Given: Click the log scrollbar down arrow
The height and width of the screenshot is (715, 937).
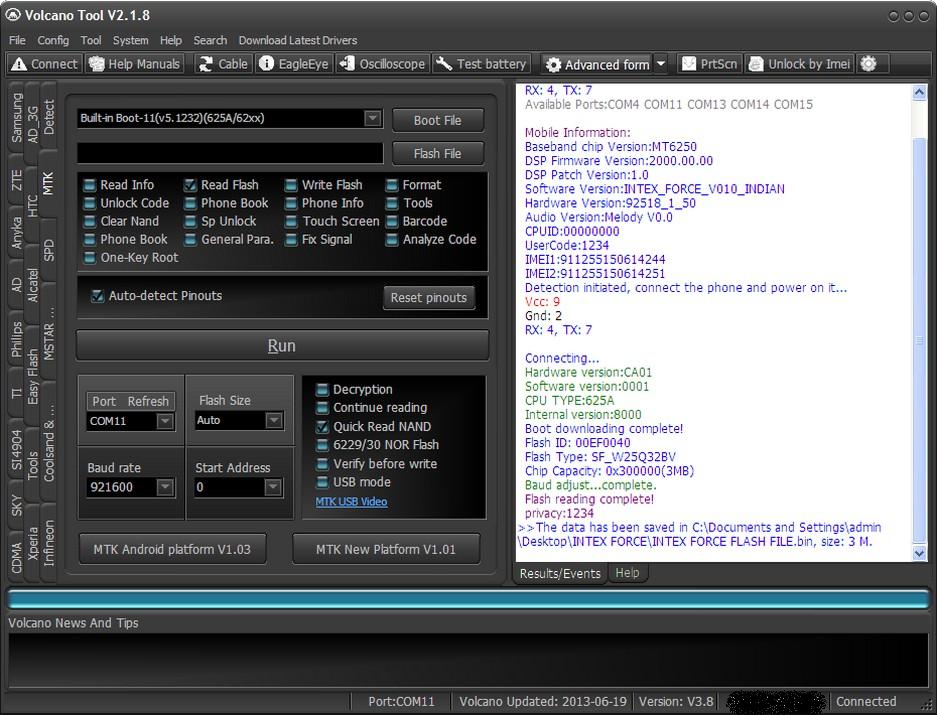Looking at the screenshot, I should pos(920,554).
